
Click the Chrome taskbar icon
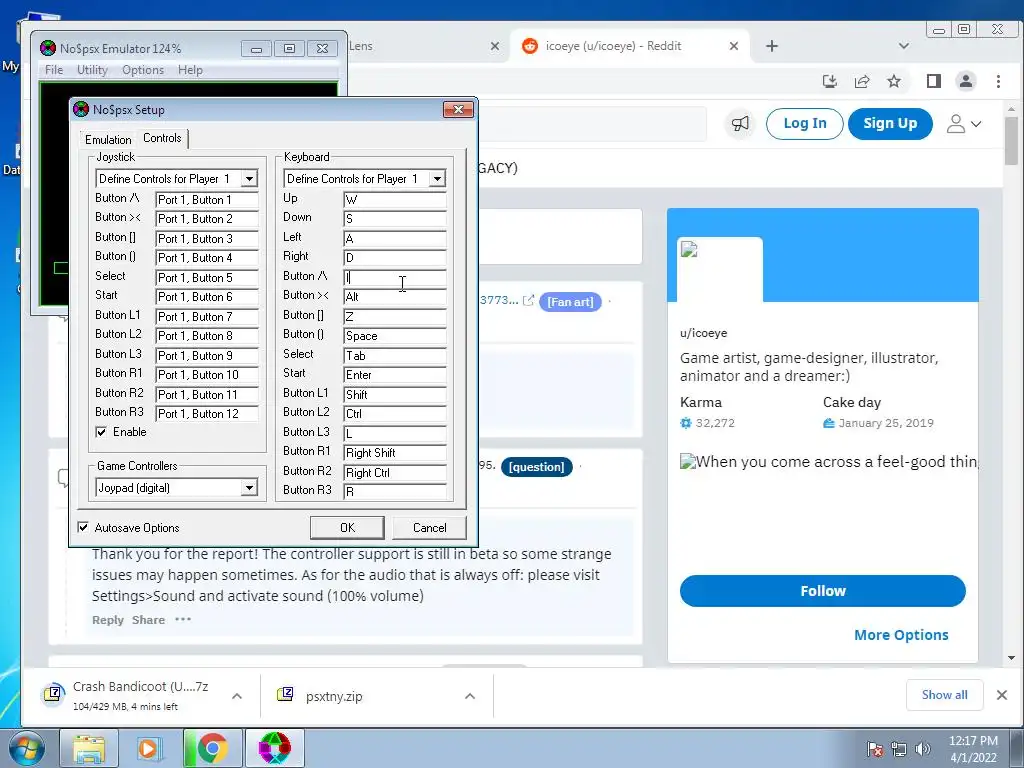point(212,748)
